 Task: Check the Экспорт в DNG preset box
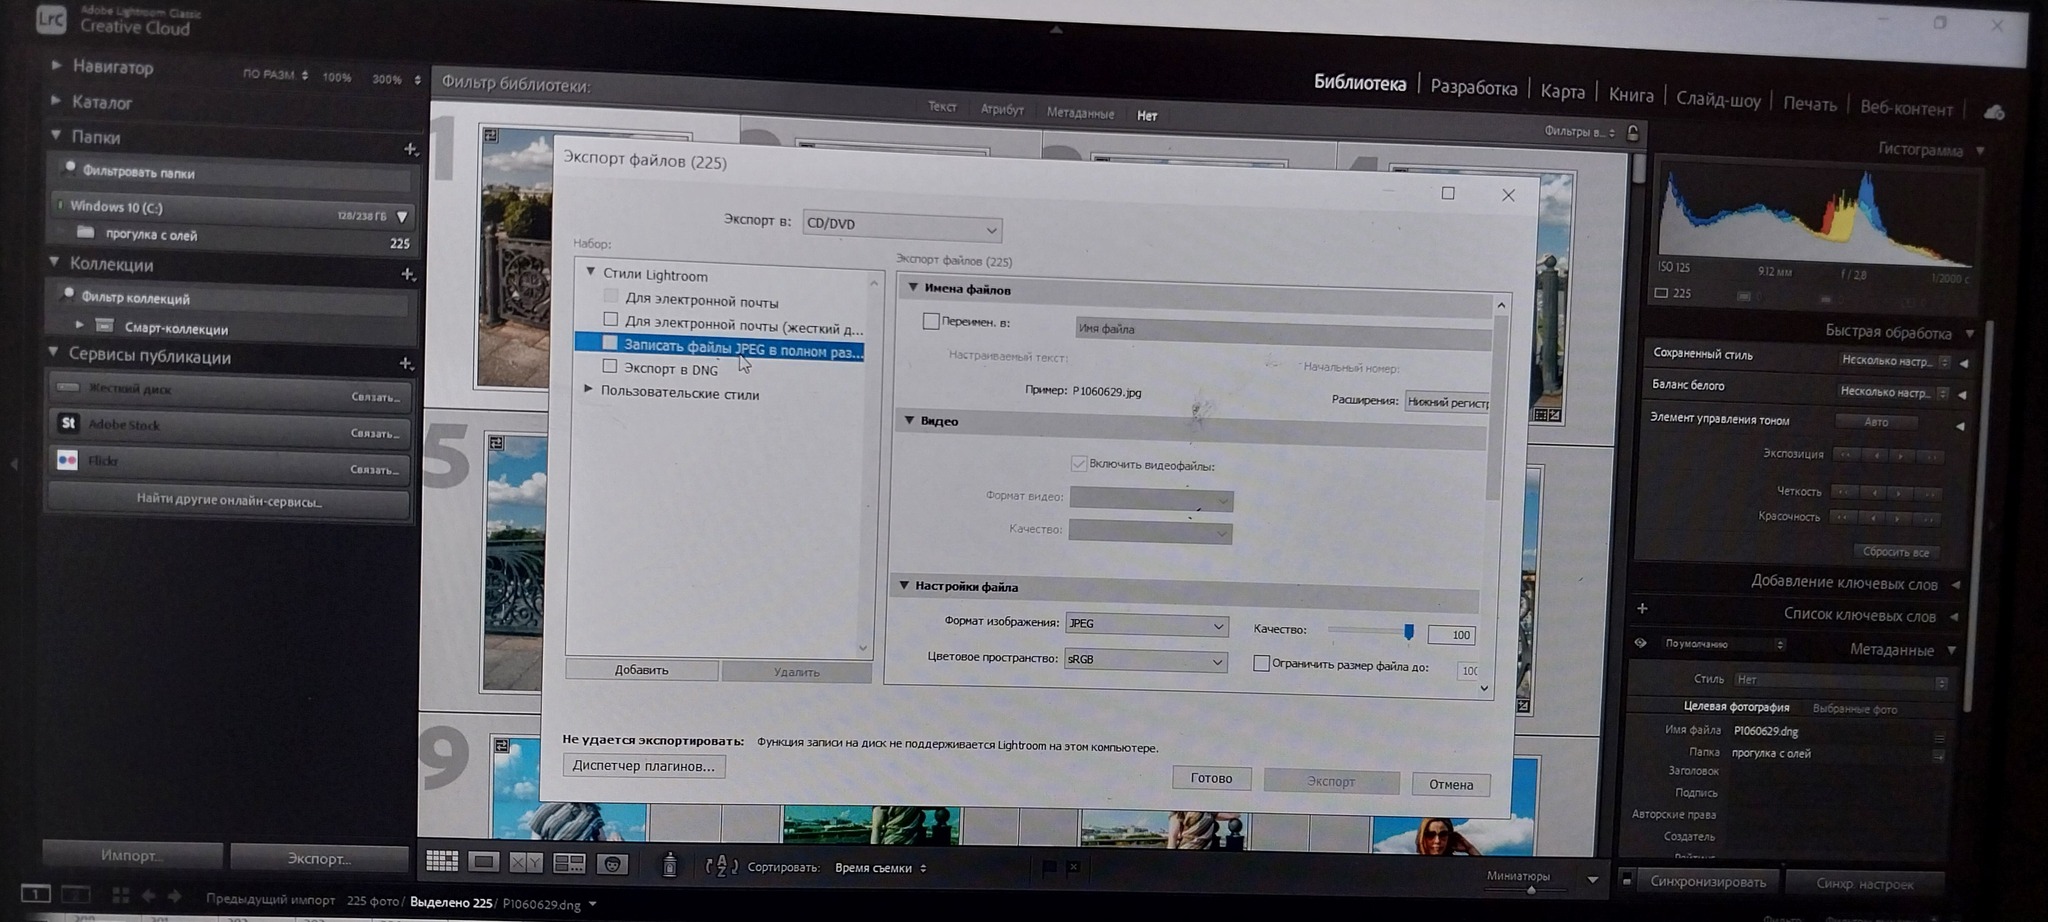click(x=609, y=366)
